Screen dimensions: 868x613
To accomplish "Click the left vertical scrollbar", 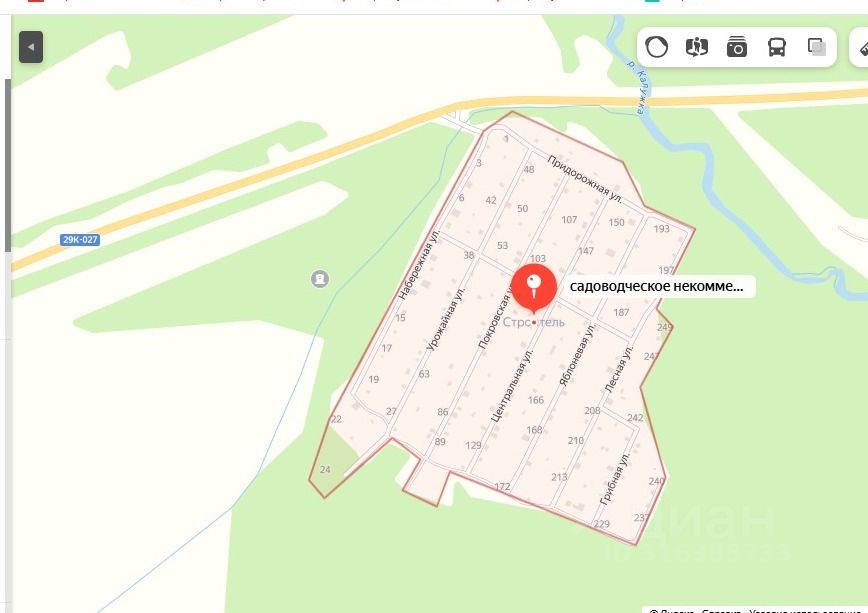I will click(x=7, y=165).
